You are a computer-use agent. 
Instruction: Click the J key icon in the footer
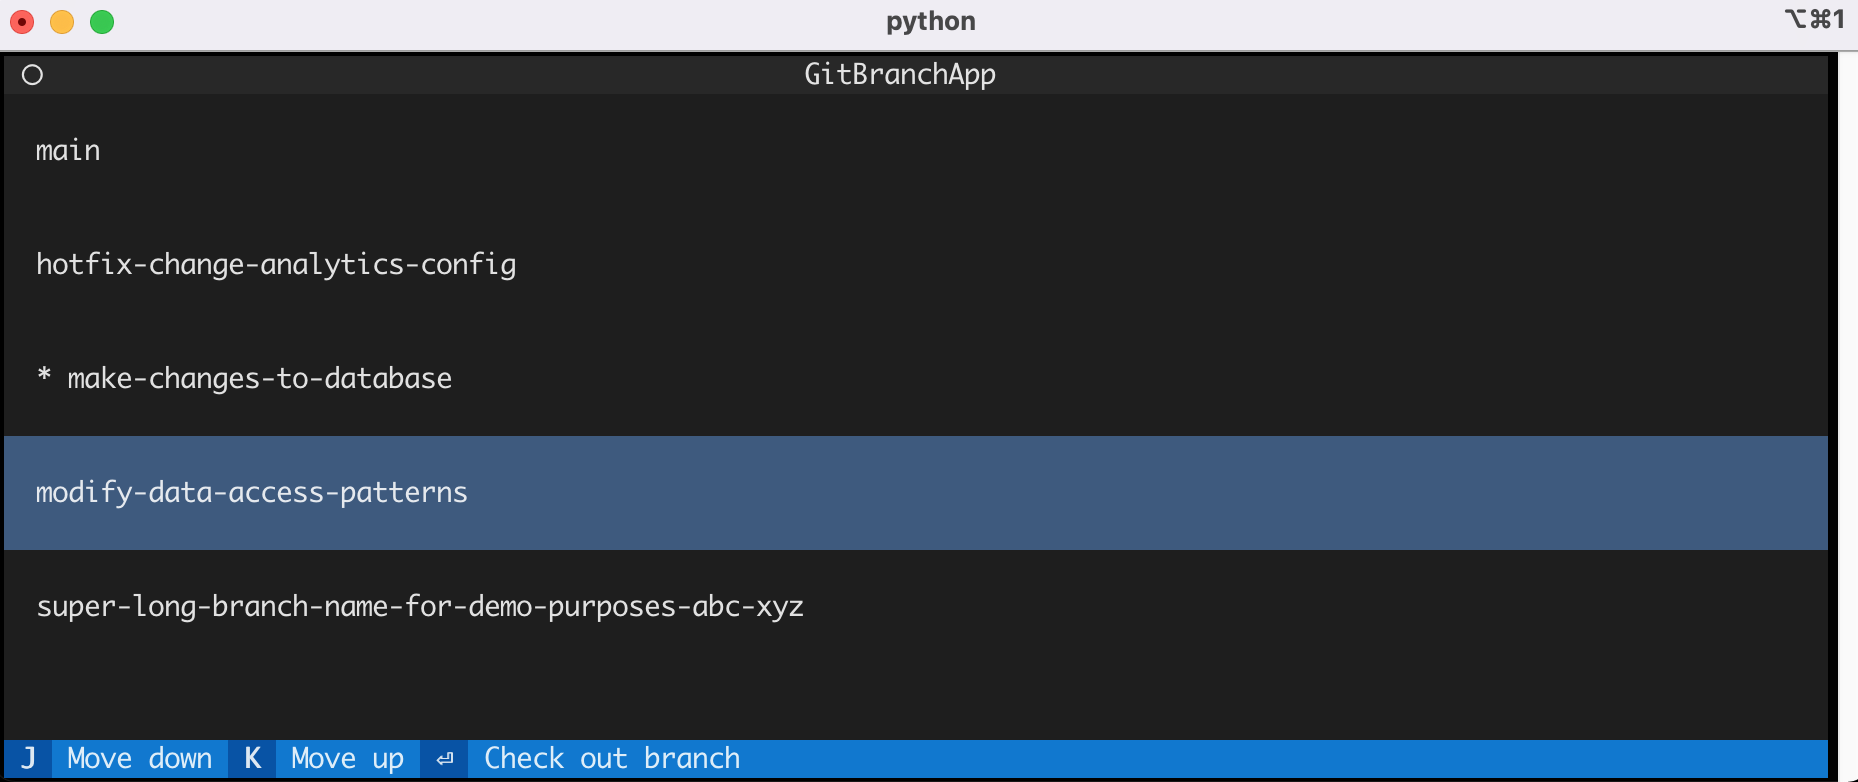30,758
